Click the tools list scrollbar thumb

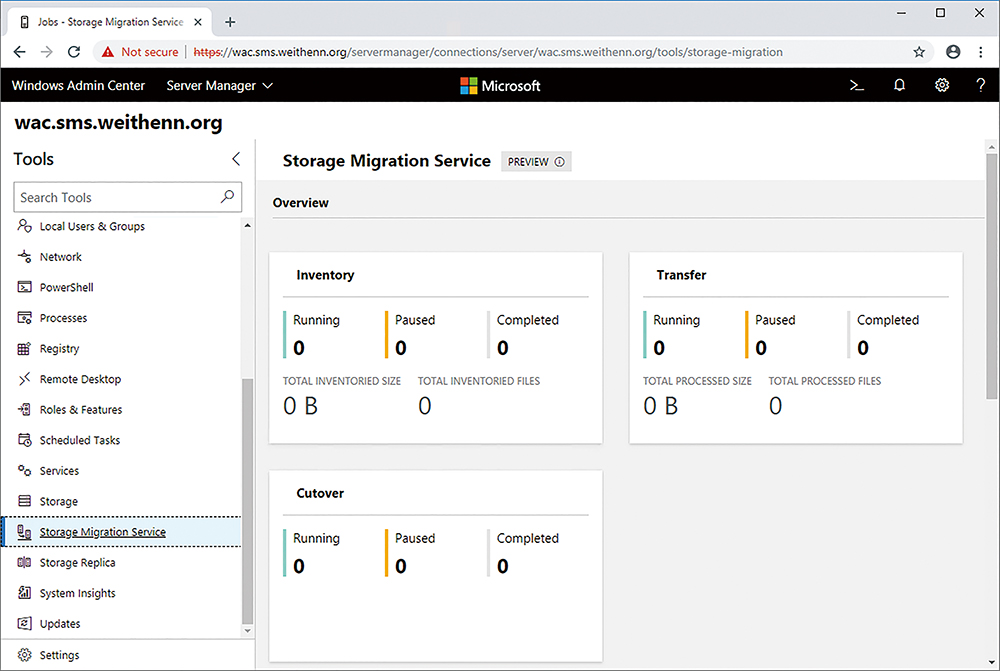247,501
